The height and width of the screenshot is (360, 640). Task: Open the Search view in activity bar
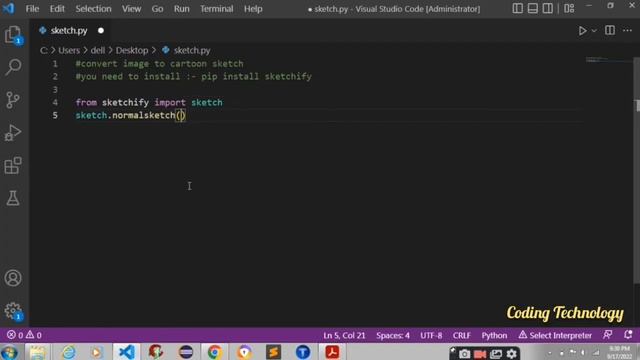tap(13, 67)
